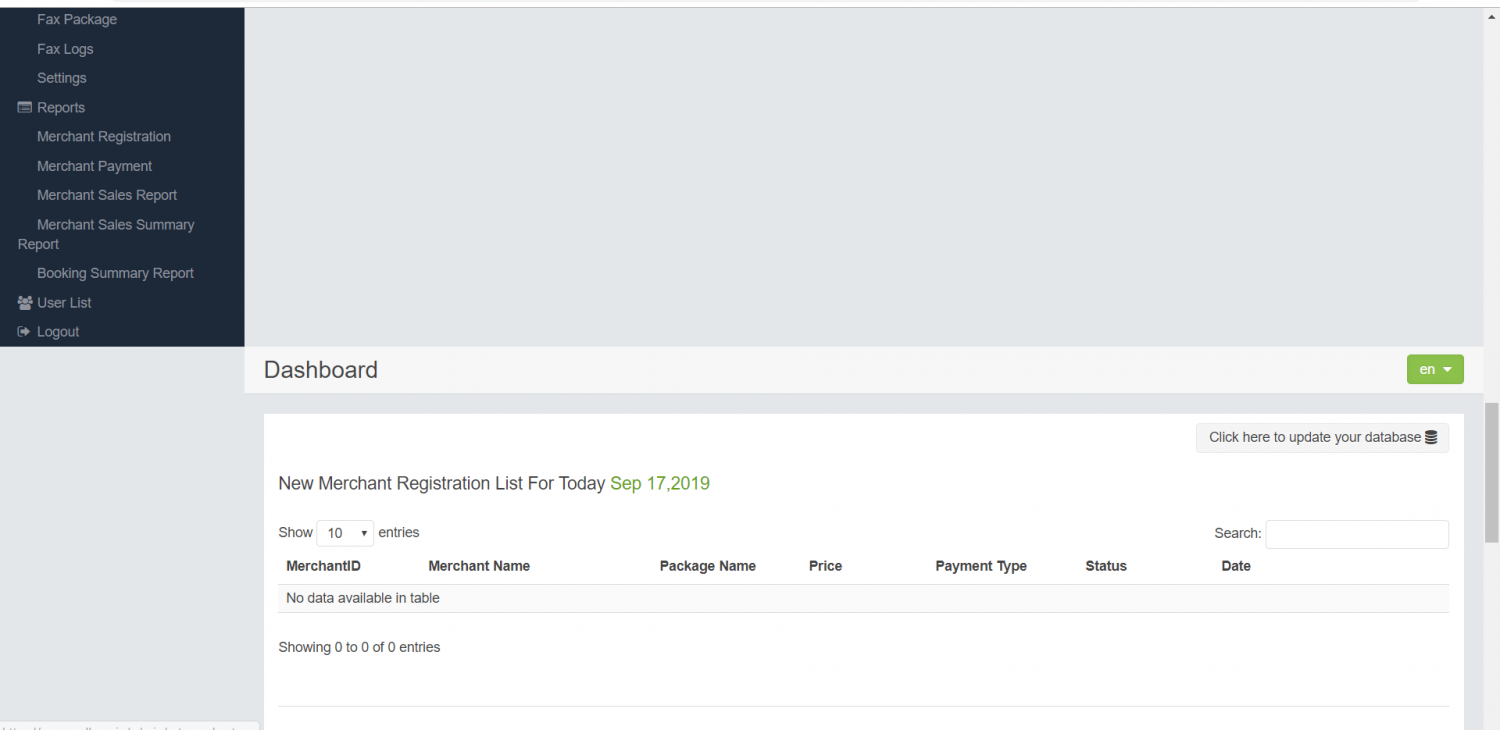Click update your database button
The width and height of the screenshot is (1500, 730).
coord(1314,437)
